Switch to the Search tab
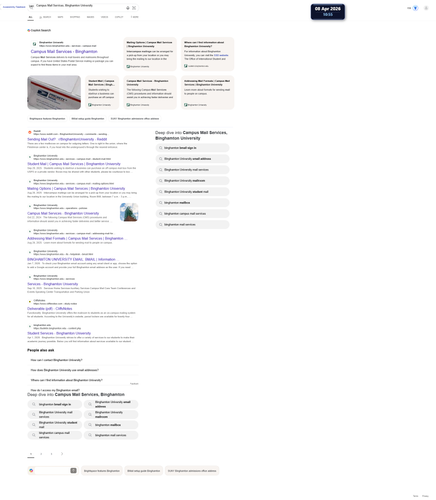This screenshot has width=436, height=500. point(45,17)
